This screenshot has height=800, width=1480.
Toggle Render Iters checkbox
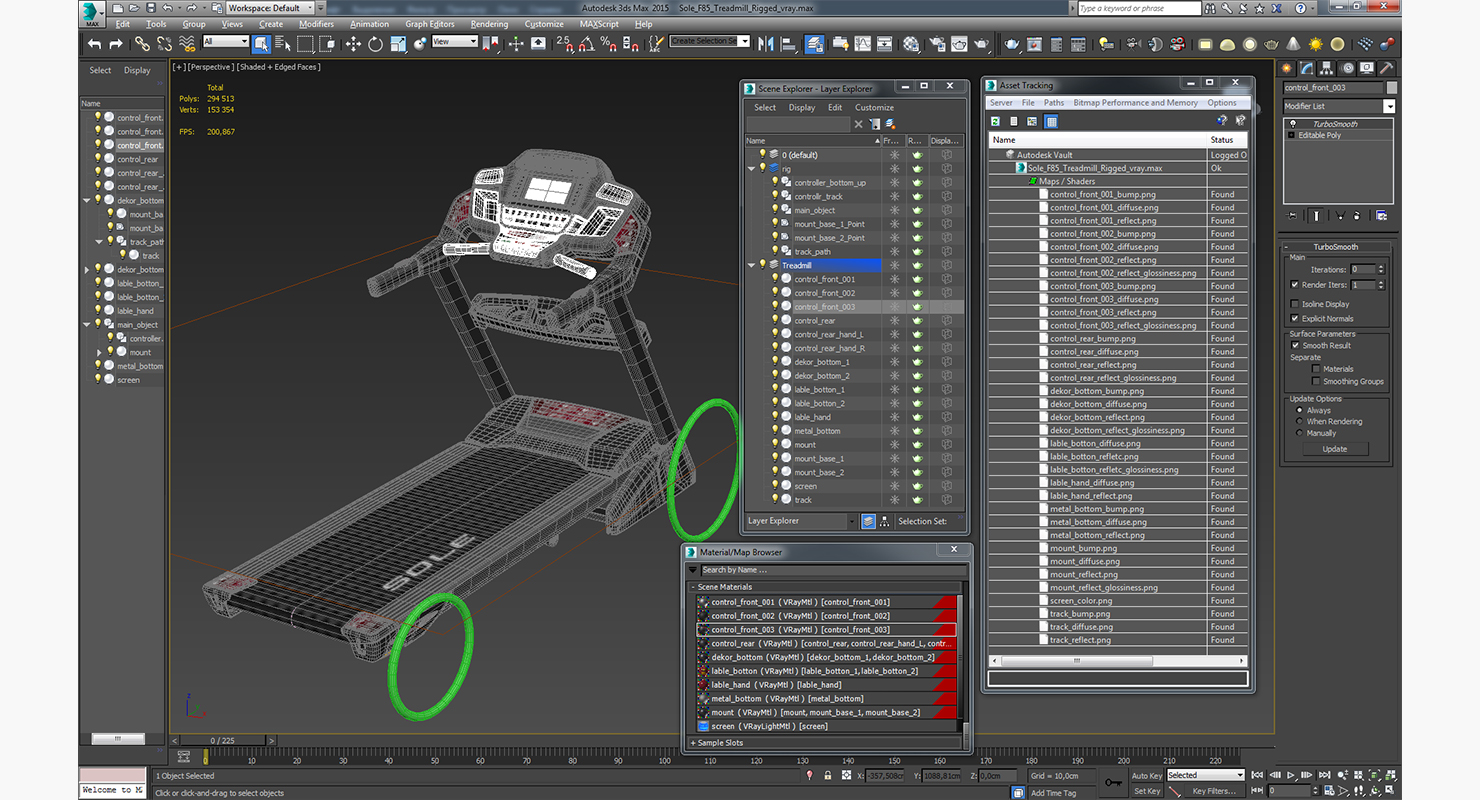click(1295, 285)
